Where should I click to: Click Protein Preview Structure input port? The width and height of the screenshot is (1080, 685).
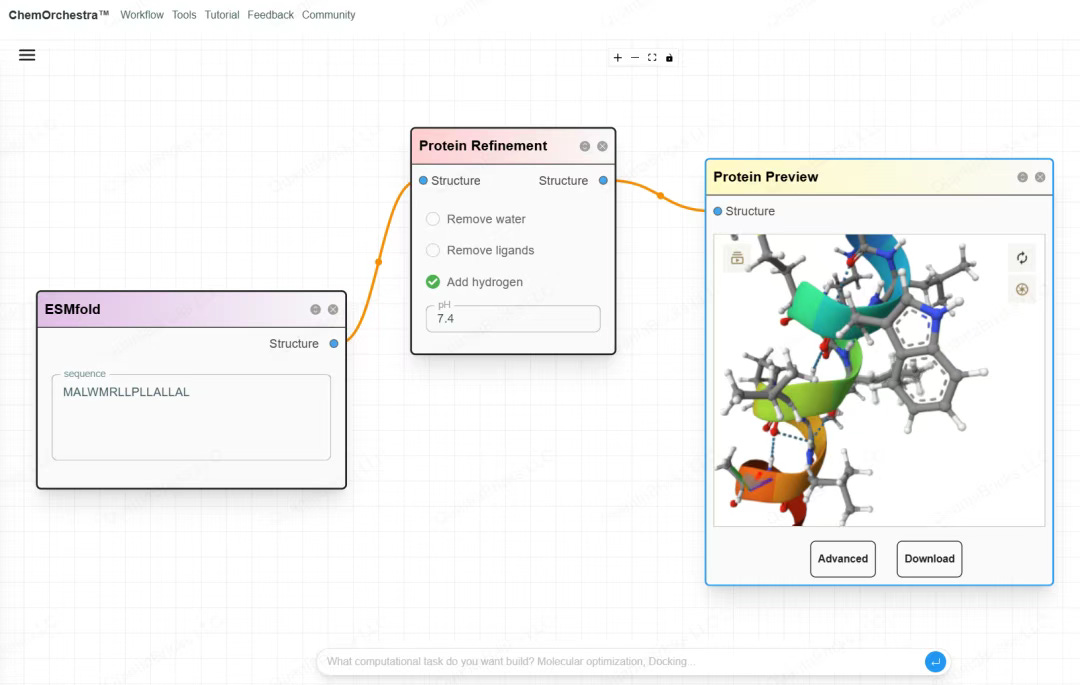(718, 211)
